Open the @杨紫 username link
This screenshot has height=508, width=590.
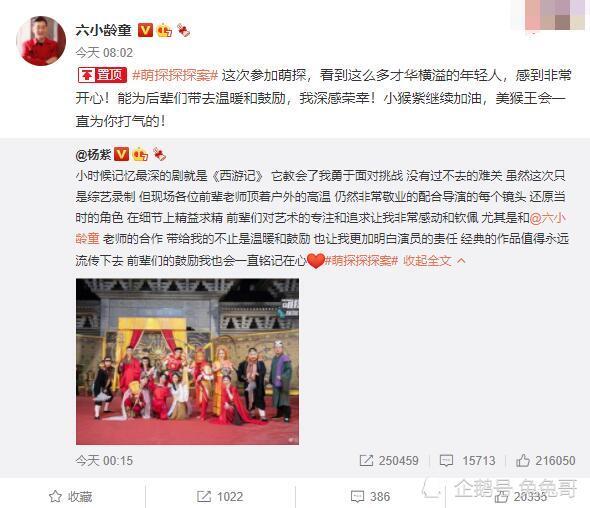click(x=93, y=154)
